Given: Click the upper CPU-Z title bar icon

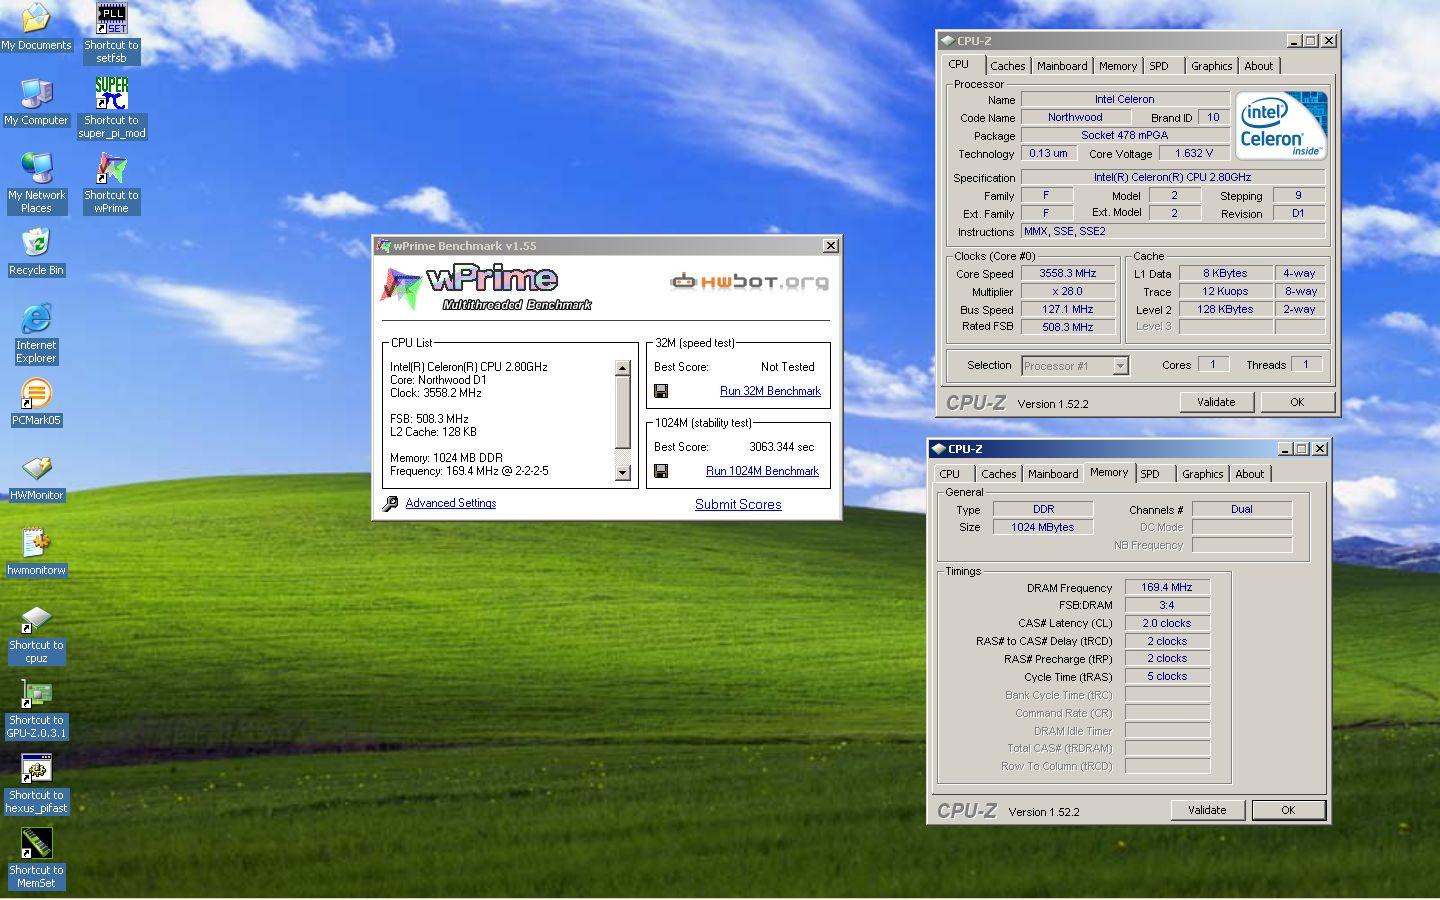Looking at the screenshot, I should (947, 41).
